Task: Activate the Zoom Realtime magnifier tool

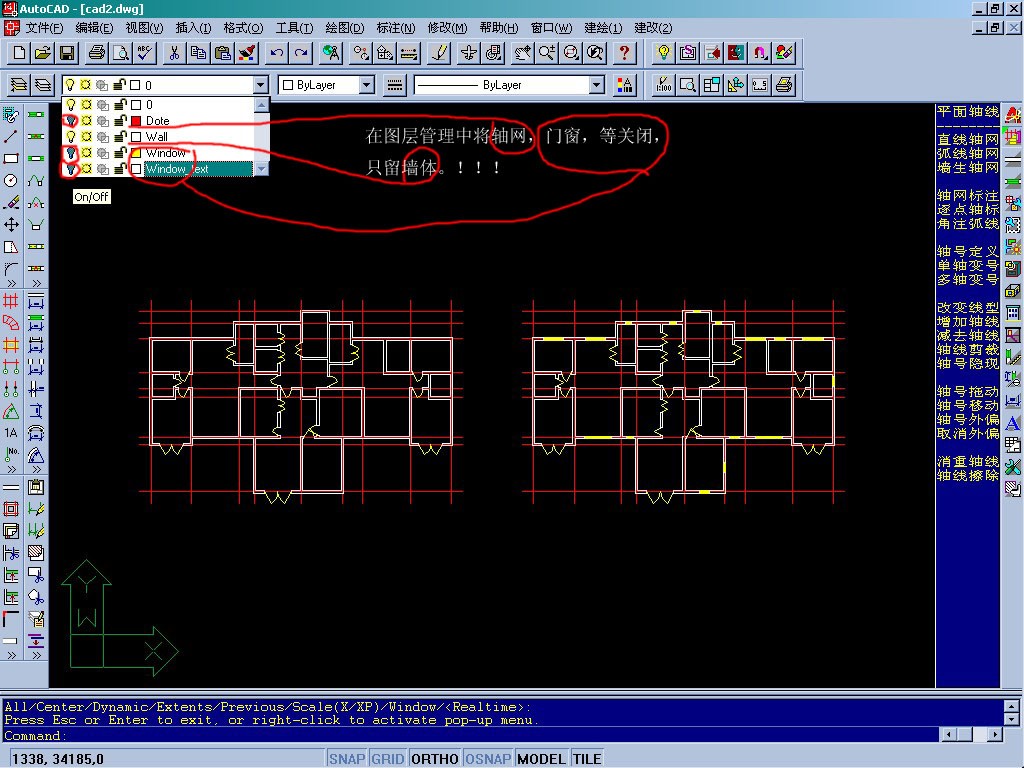Action: coord(547,53)
